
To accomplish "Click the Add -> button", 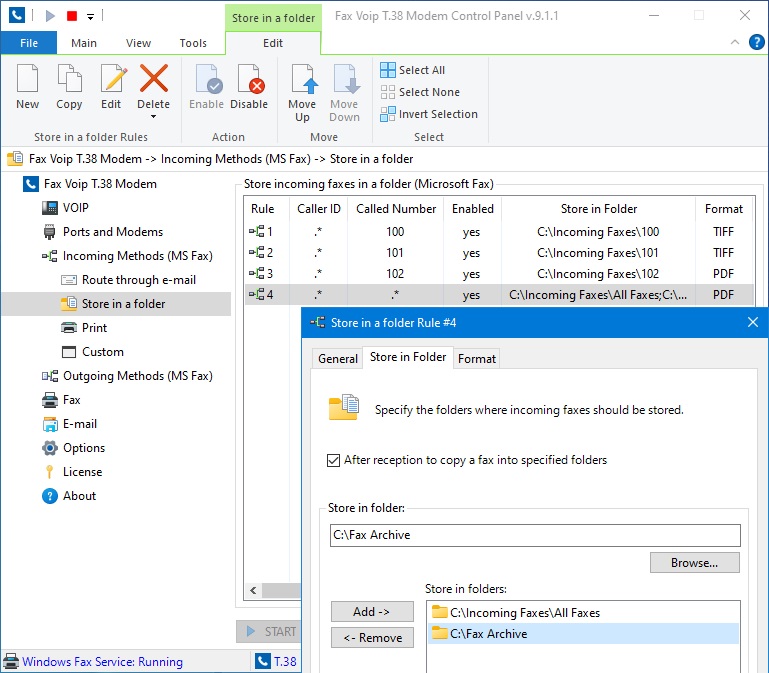I will point(372,612).
